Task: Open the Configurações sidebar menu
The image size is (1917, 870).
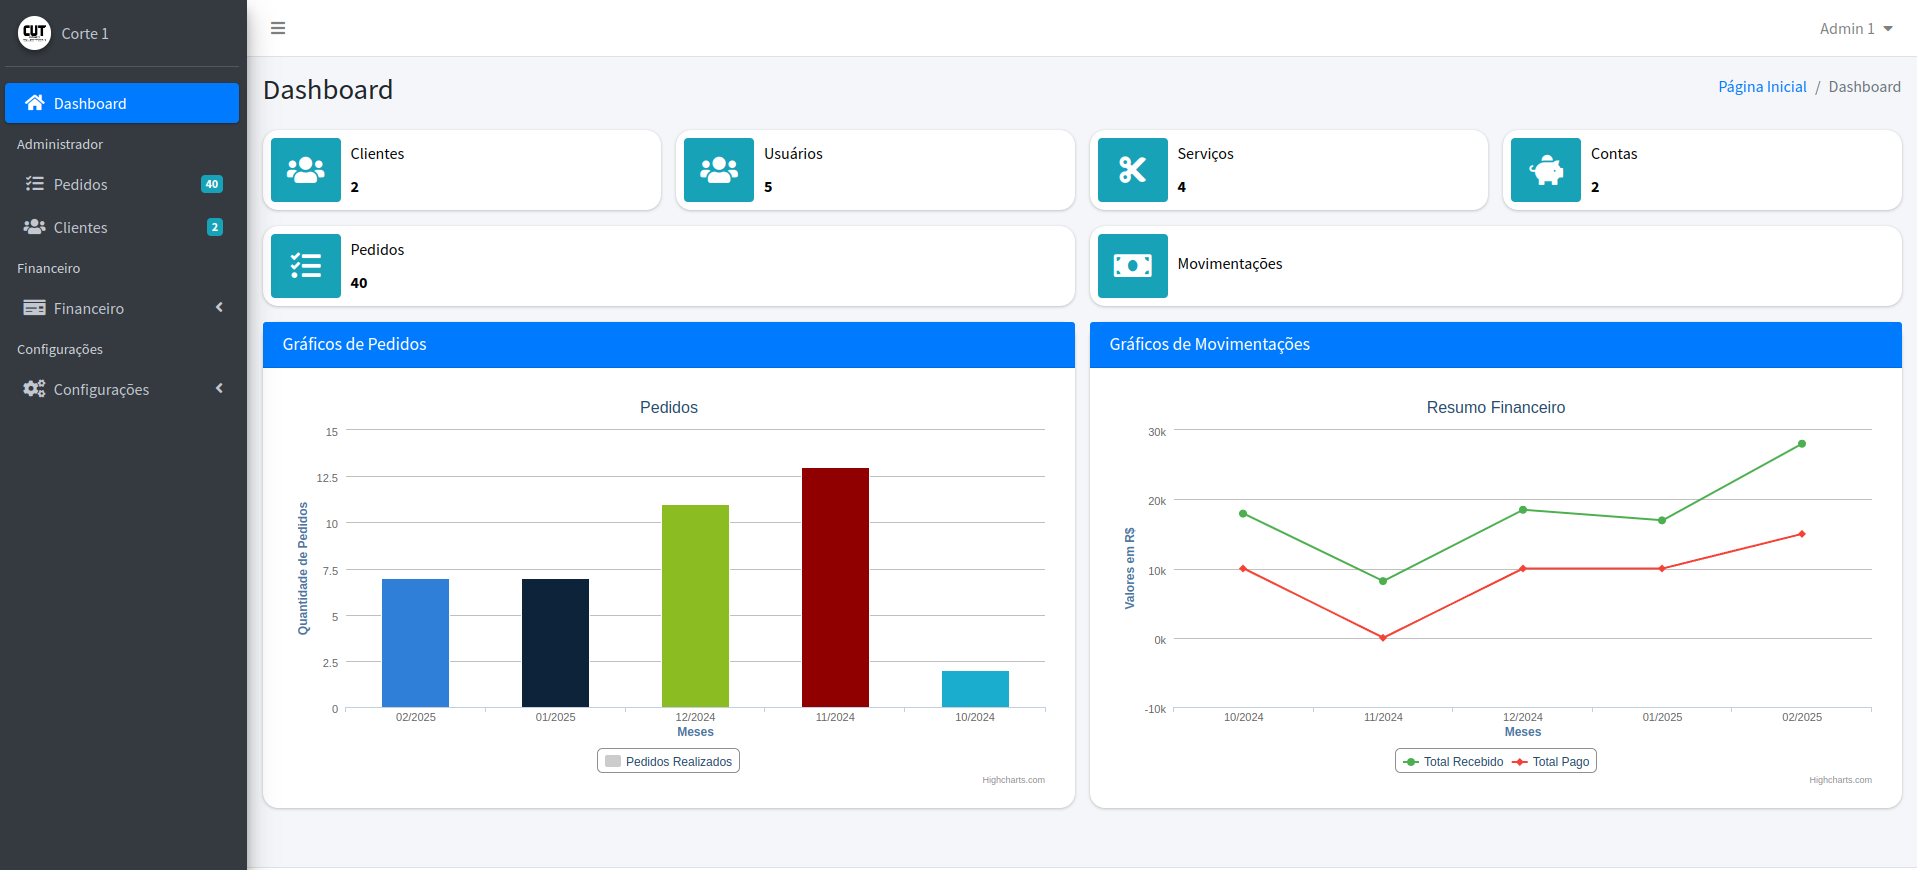Action: pyautogui.click(x=122, y=389)
